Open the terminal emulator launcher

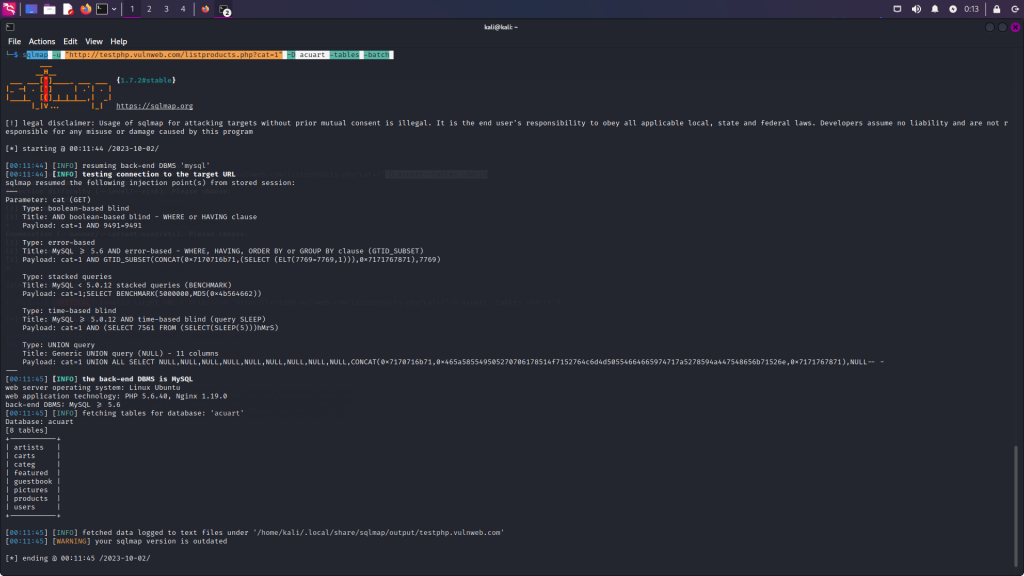pyautogui.click(x=102, y=9)
